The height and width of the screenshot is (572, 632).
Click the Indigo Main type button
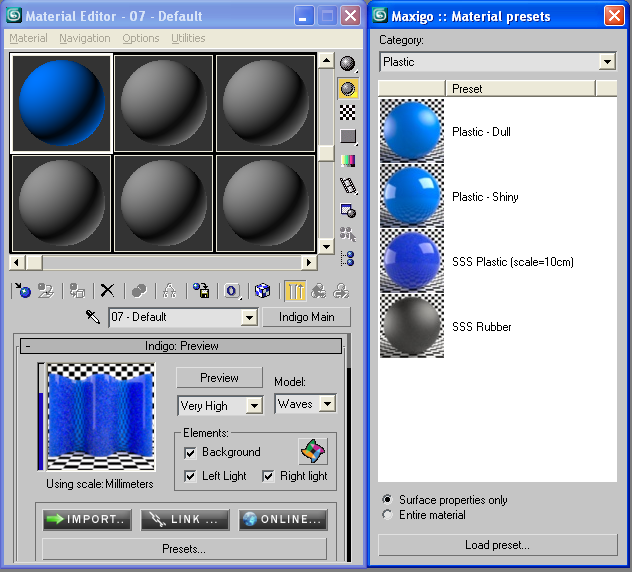click(x=307, y=317)
